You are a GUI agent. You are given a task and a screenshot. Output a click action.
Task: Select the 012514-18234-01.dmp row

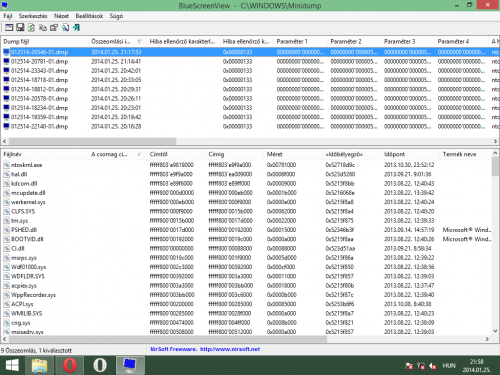250,108
